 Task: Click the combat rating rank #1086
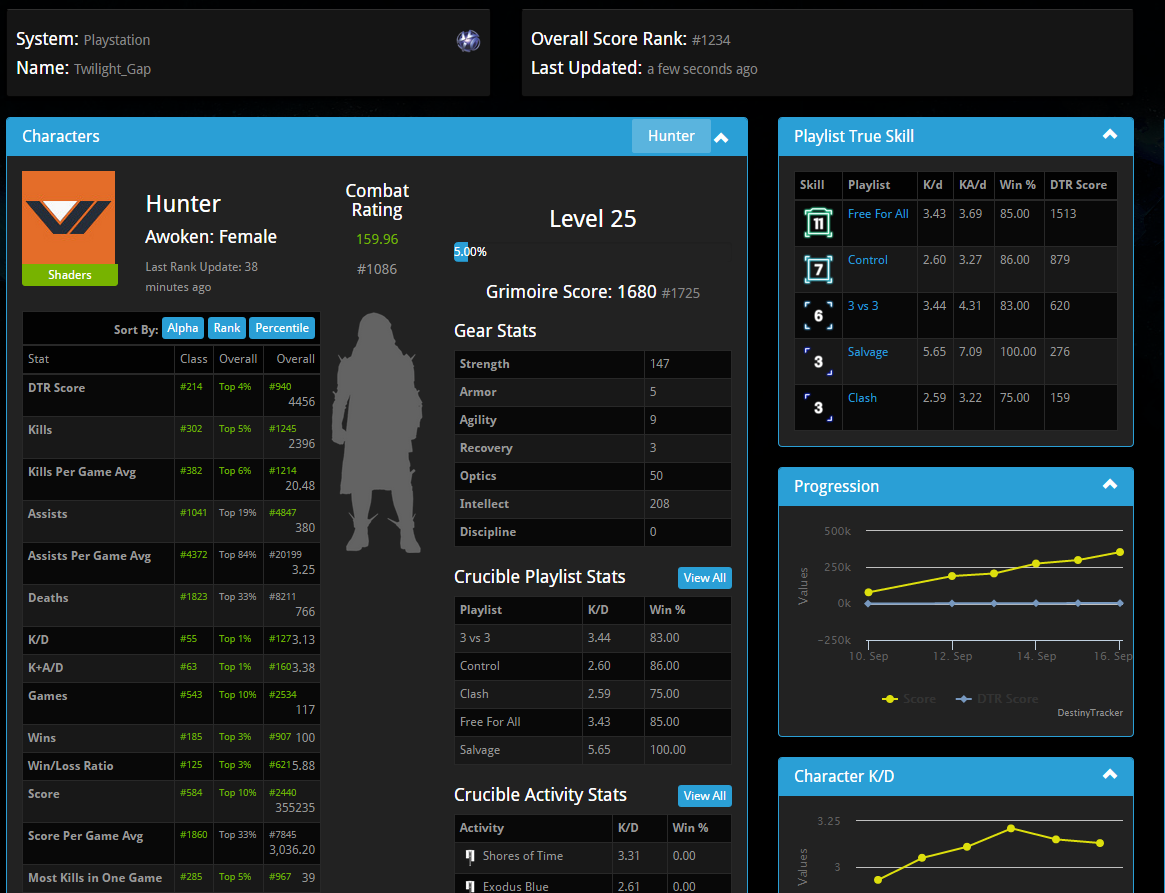coord(377,269)
